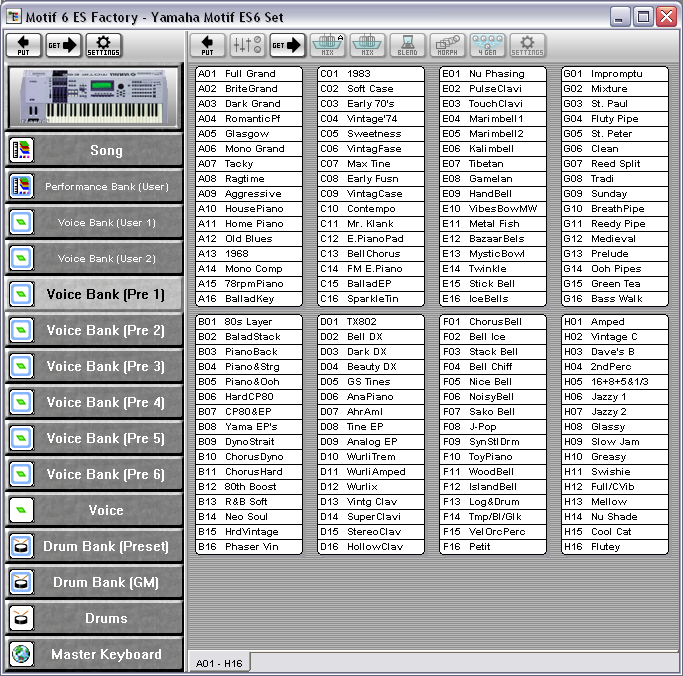
Task: Select voice D15 StereoClav
Action: tap(371, 532)
